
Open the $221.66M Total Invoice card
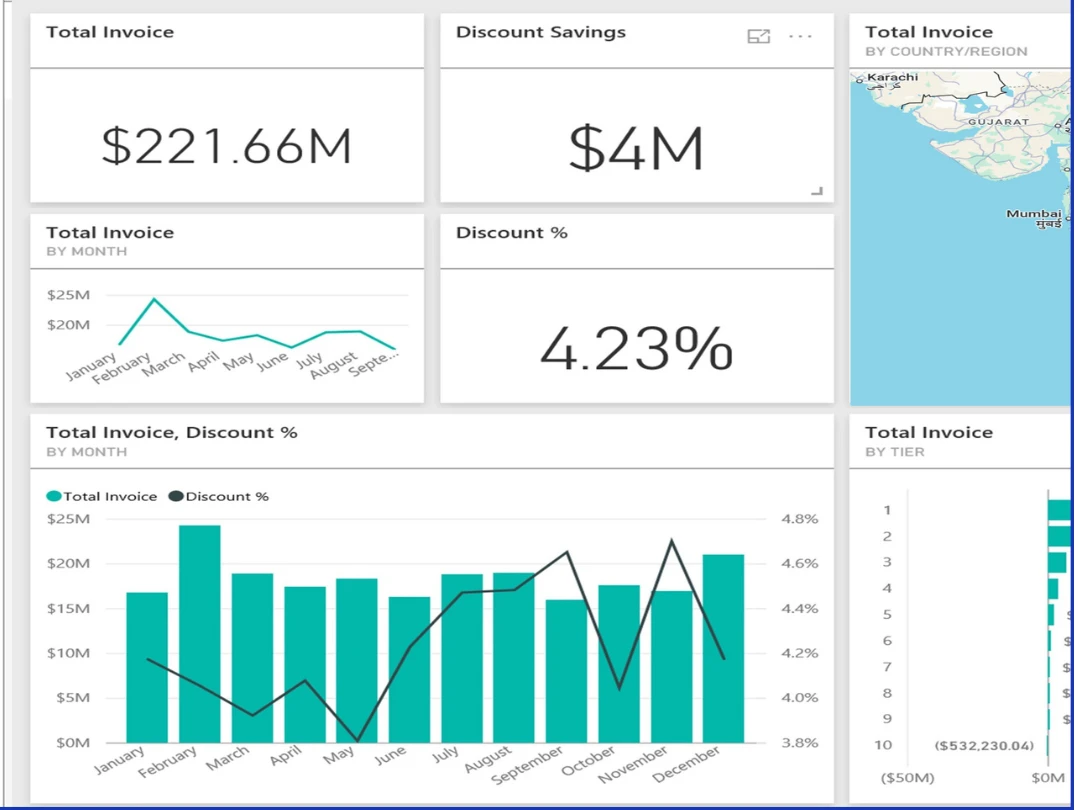[227, 146]
